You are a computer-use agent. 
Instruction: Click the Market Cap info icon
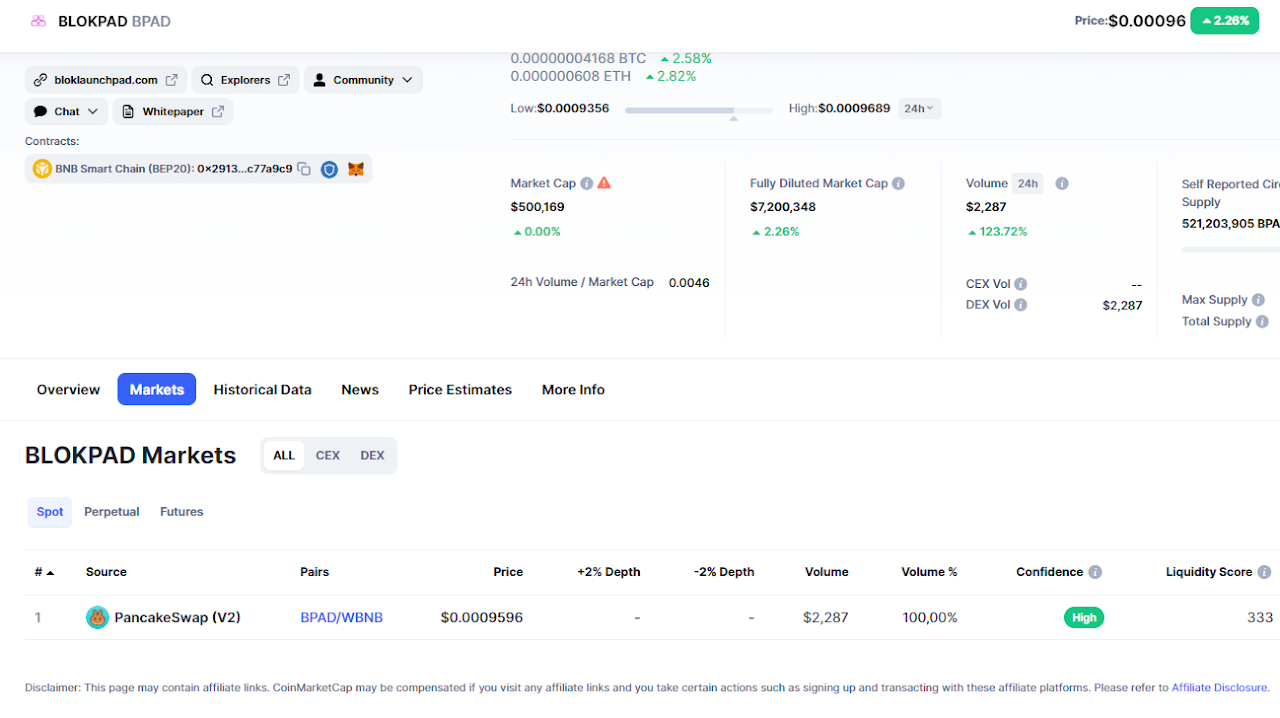pos(587,183)
